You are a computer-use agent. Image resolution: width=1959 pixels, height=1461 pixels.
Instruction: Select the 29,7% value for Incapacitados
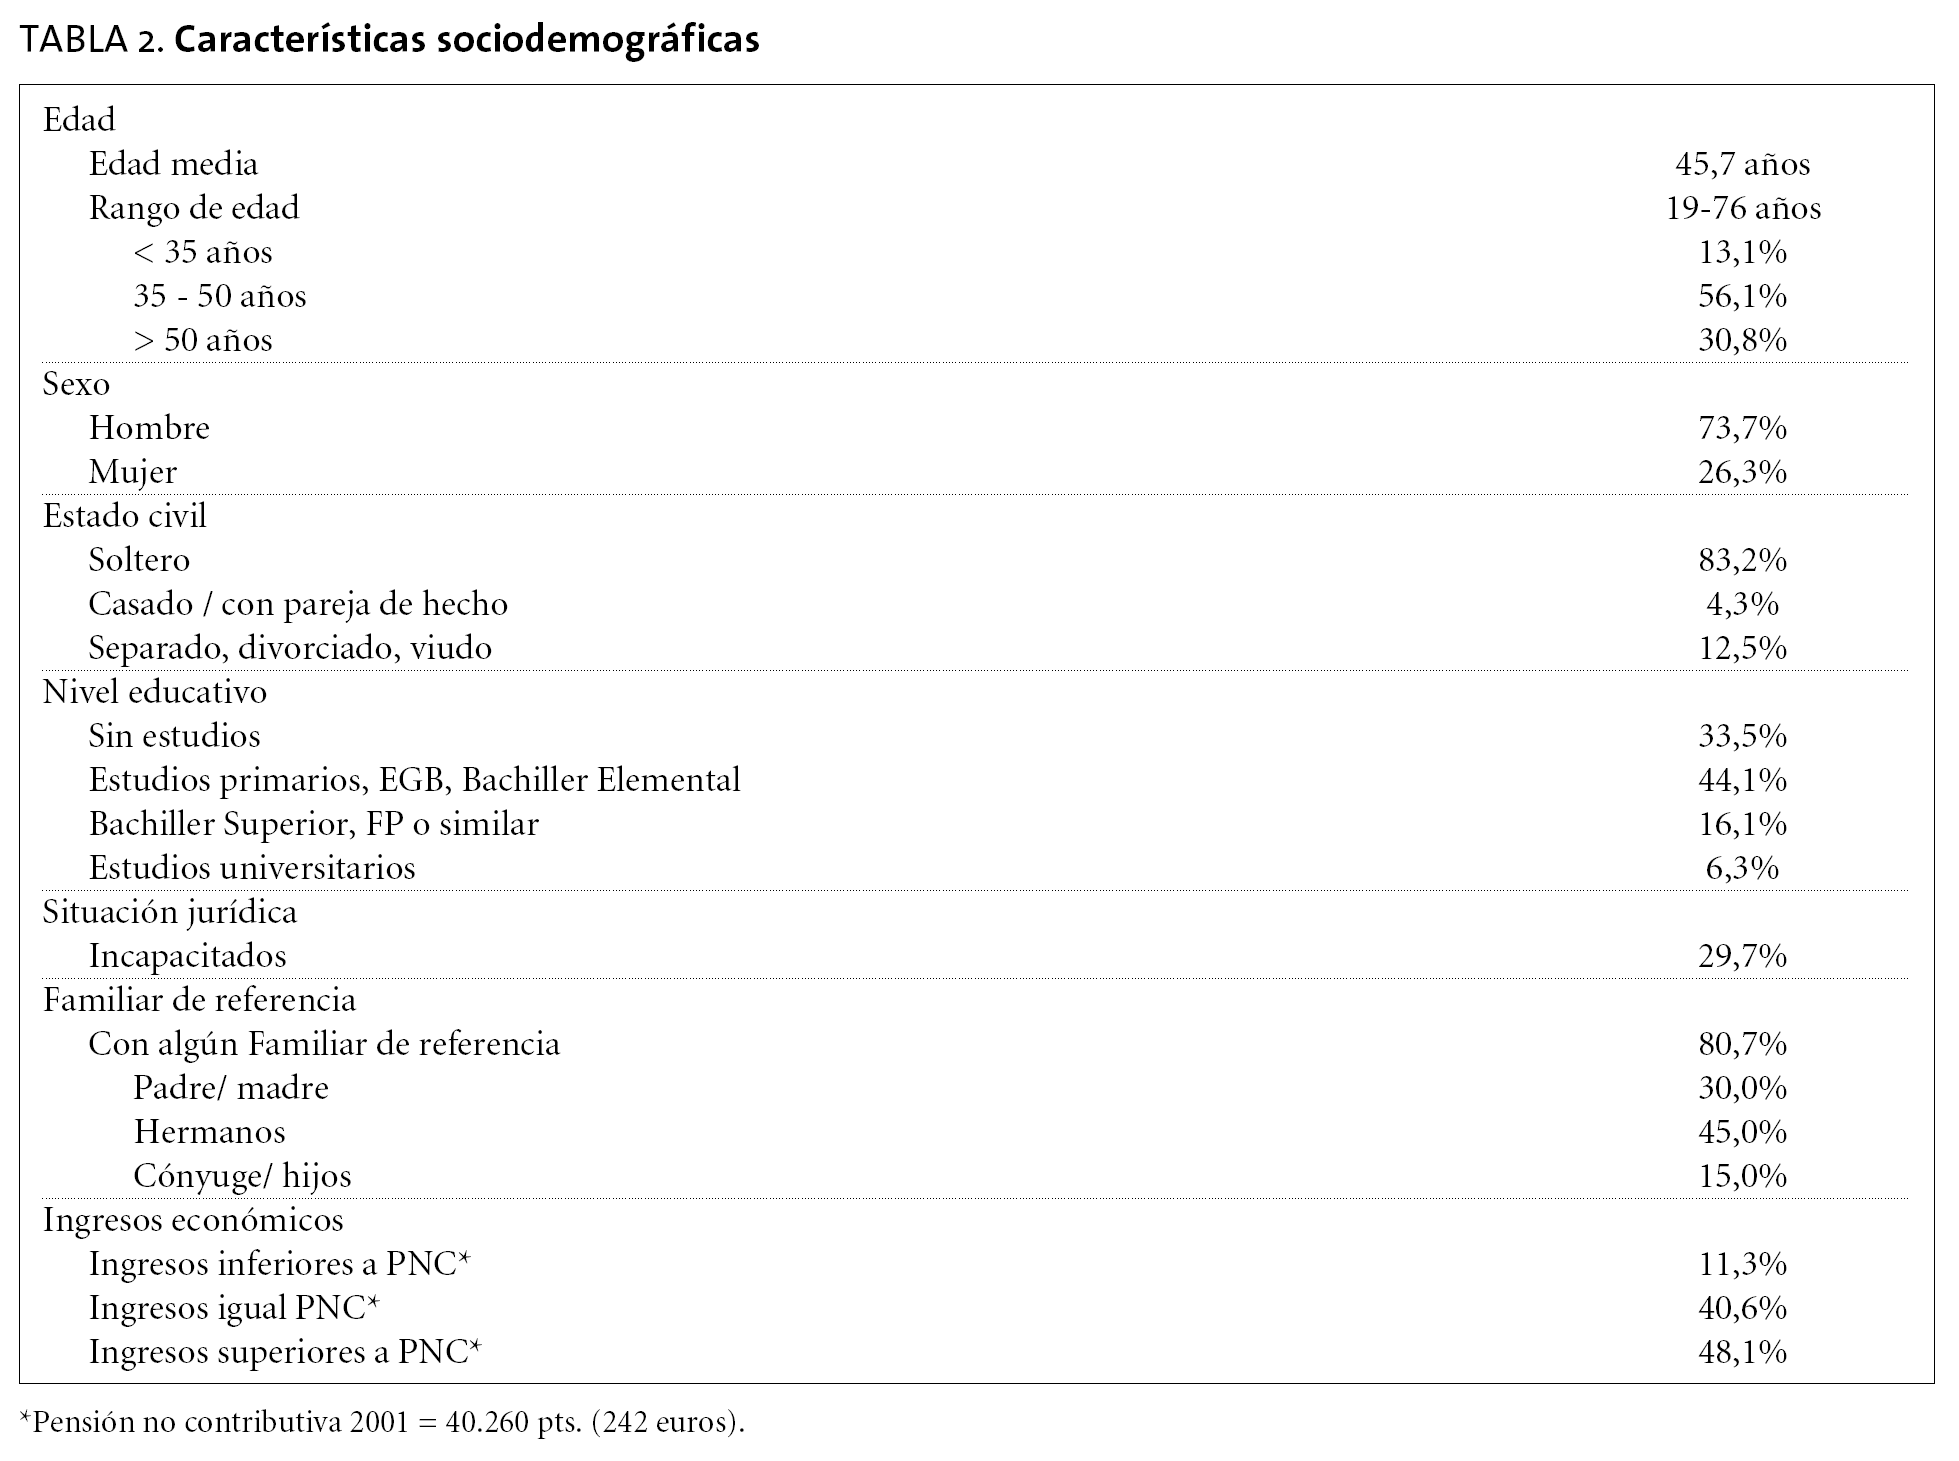pos(1742,956)
